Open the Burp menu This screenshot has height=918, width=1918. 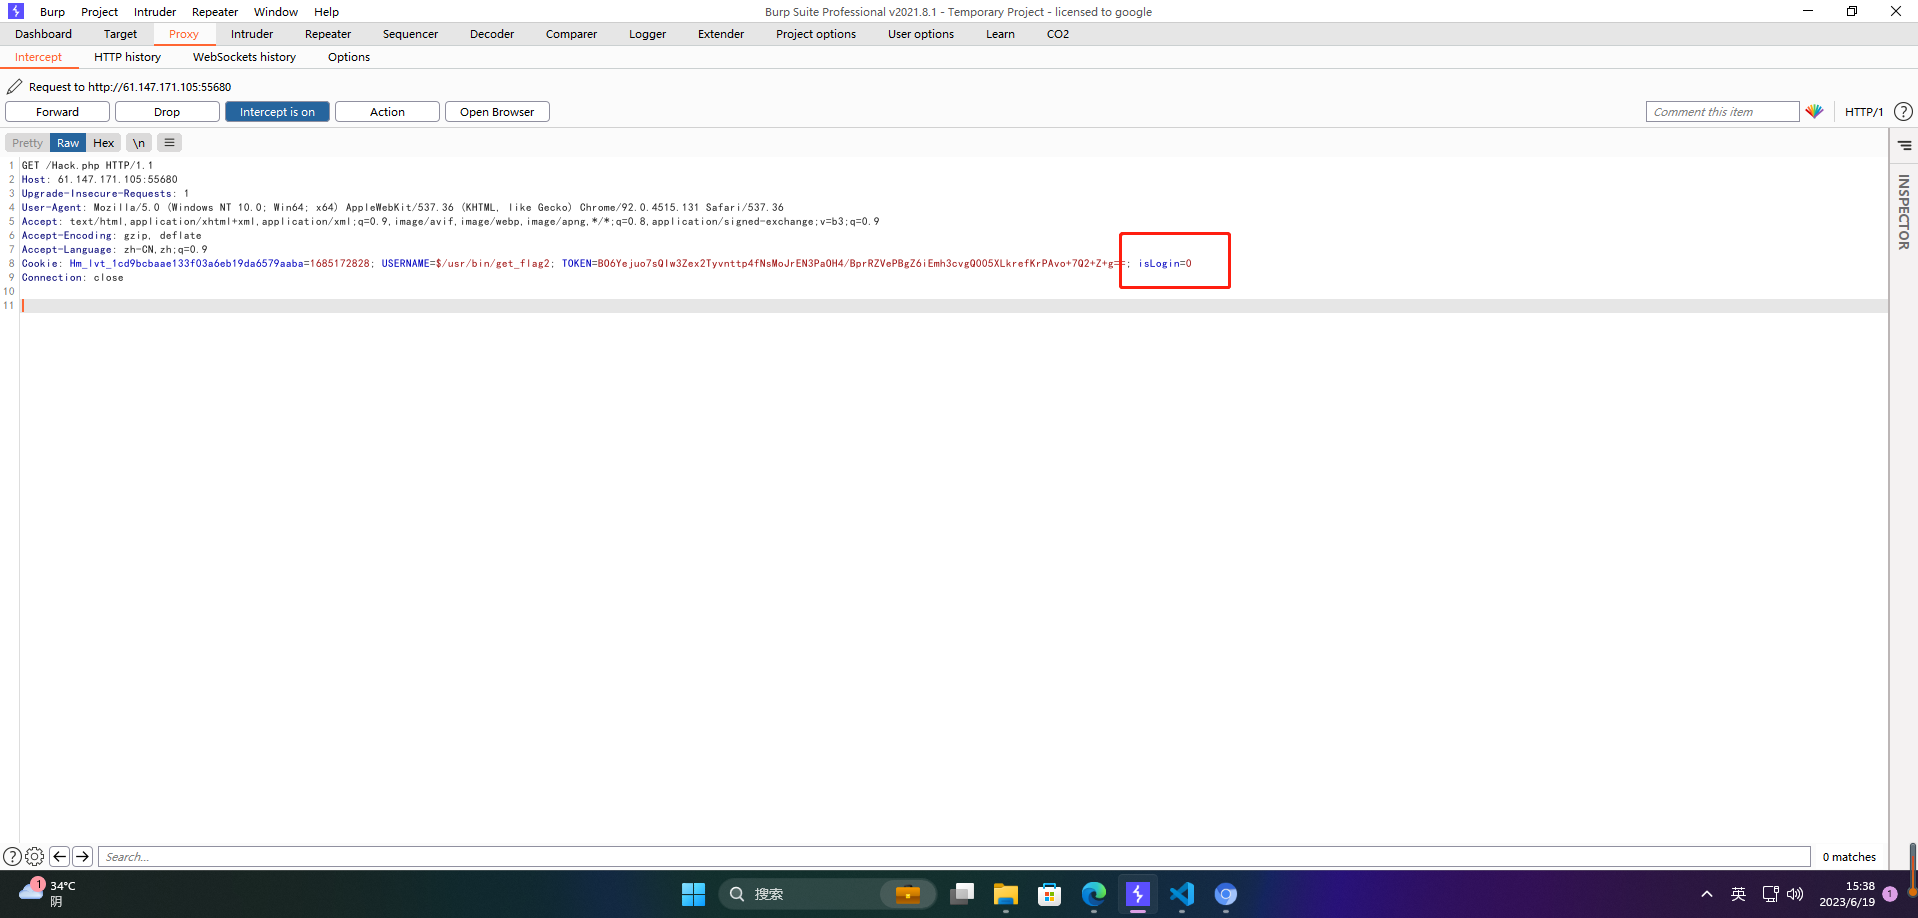[x=52, y=12]
